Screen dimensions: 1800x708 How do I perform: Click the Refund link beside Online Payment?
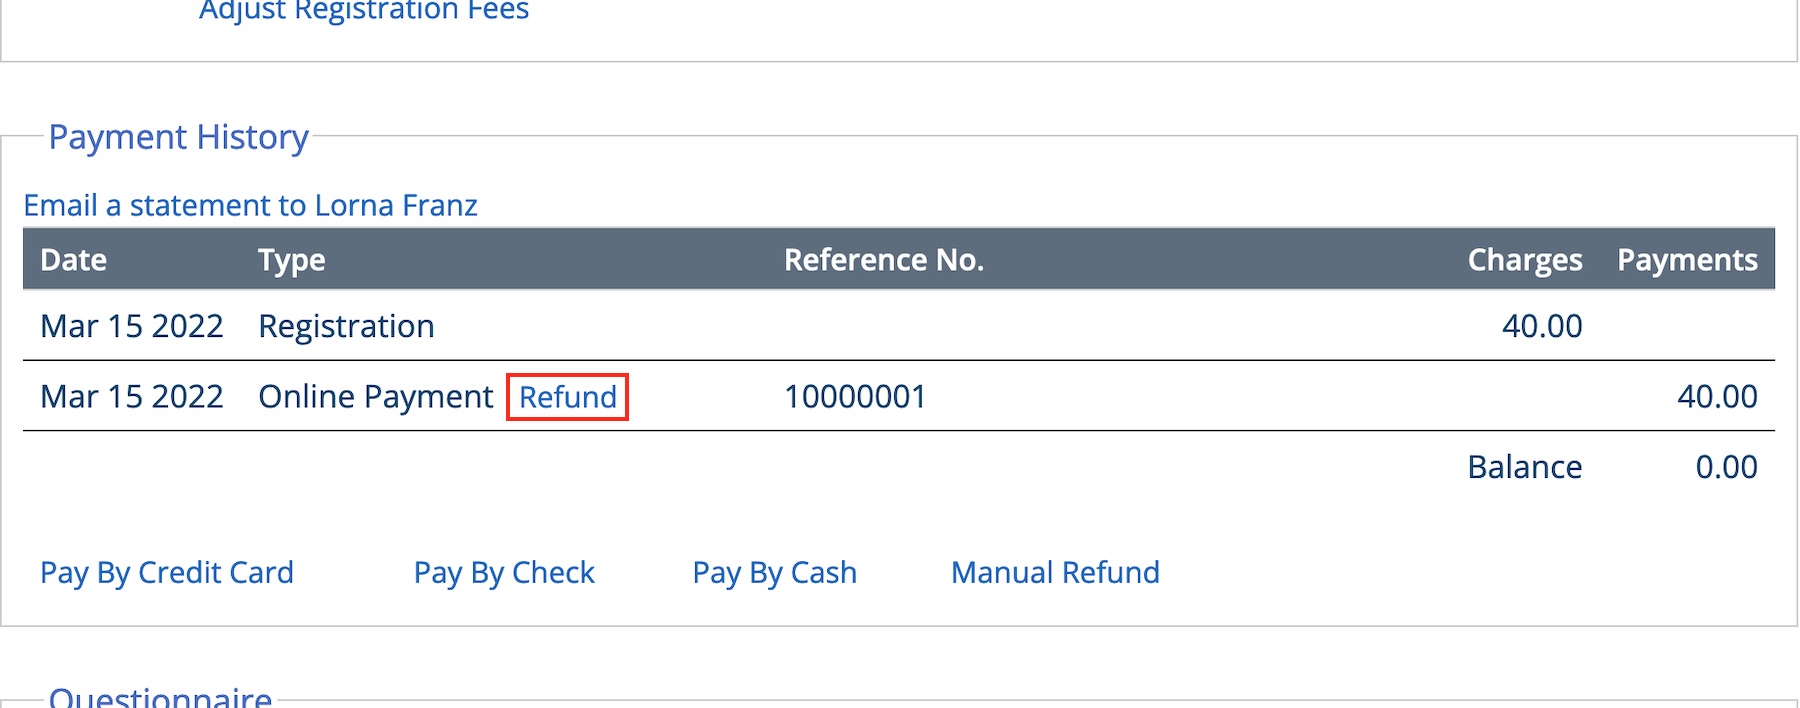pos(567,397)
